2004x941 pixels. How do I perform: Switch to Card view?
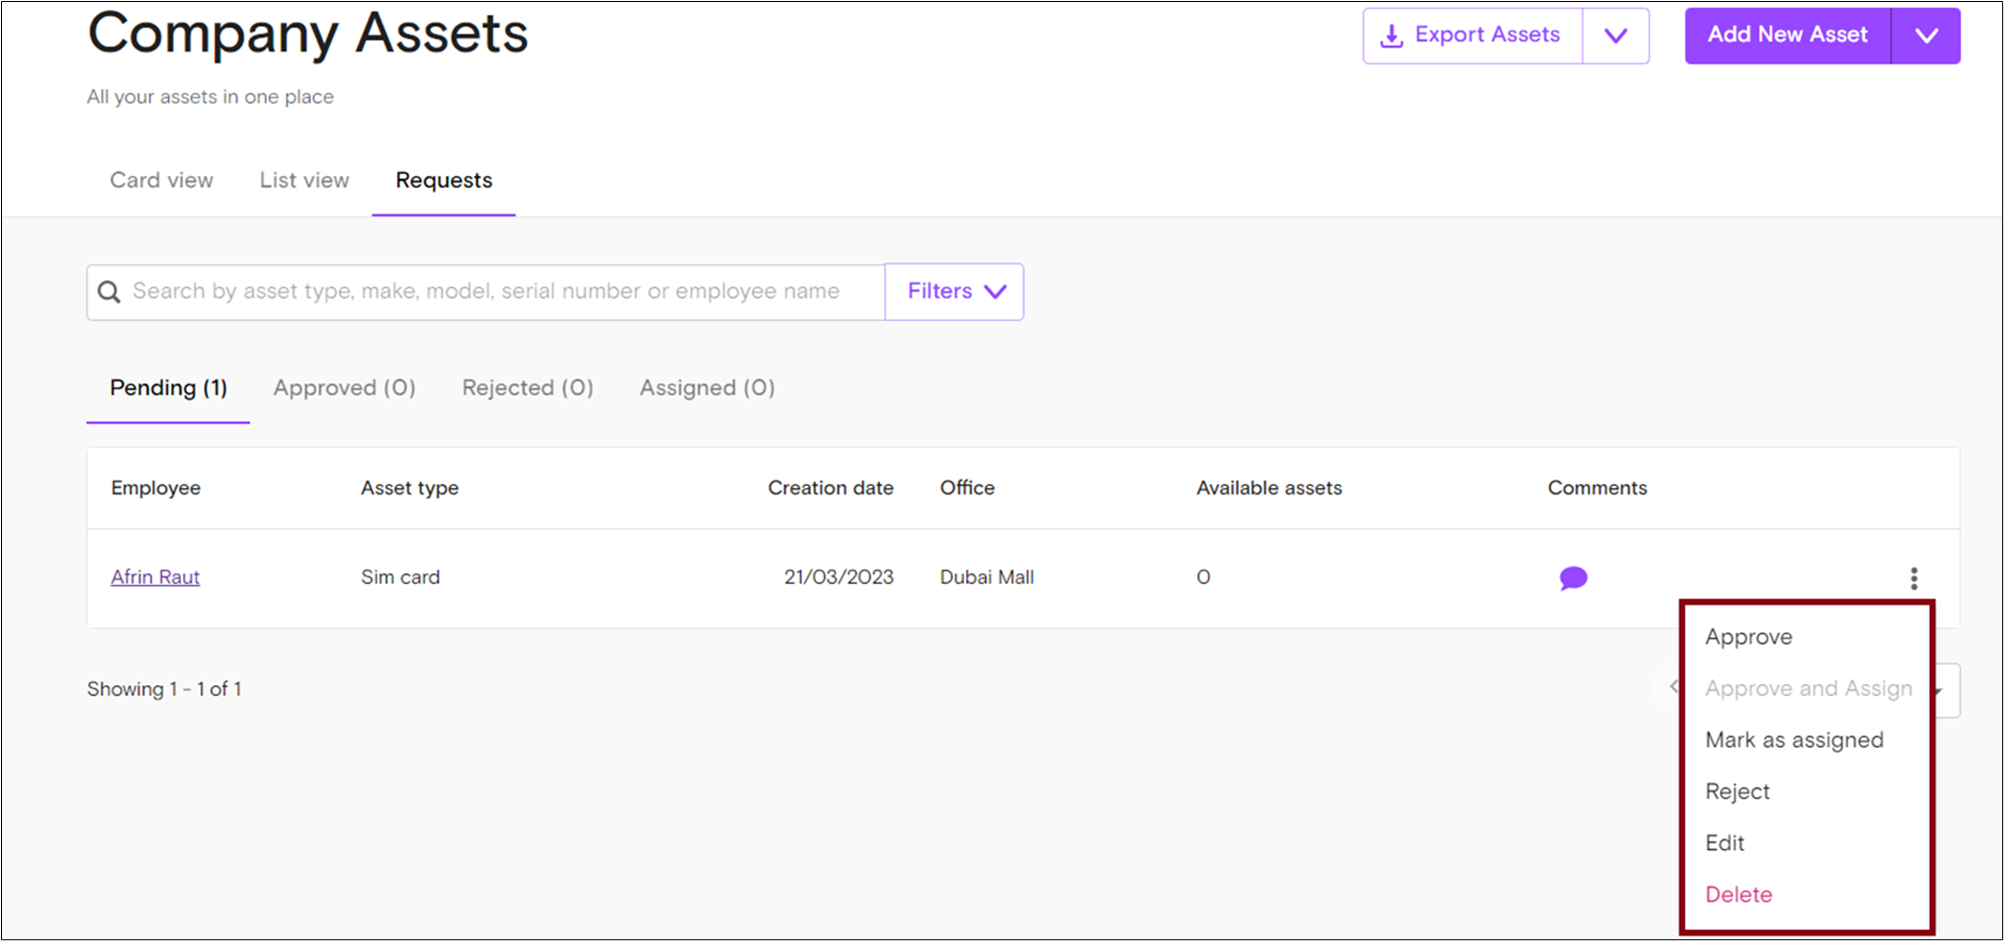point(161,181)
